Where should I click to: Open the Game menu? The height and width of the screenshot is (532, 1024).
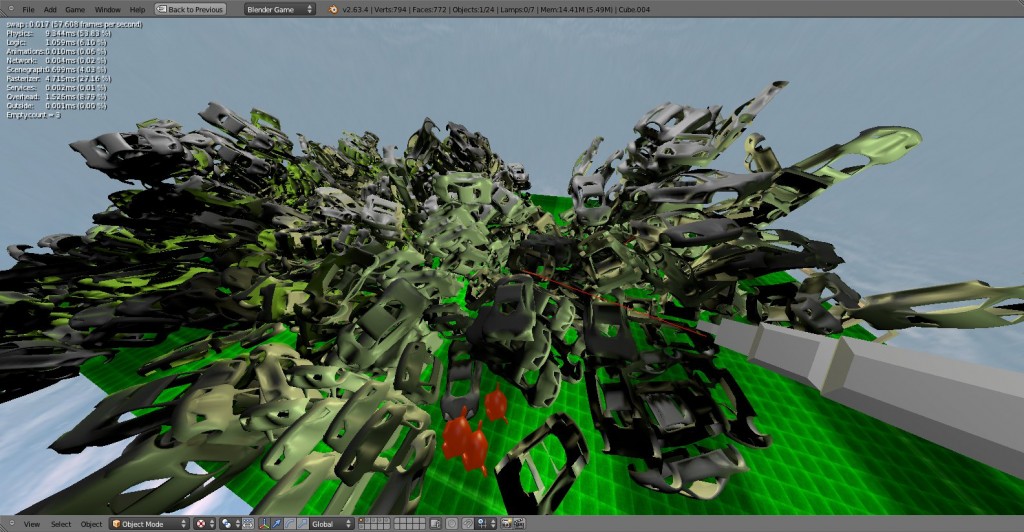(75, 9)
